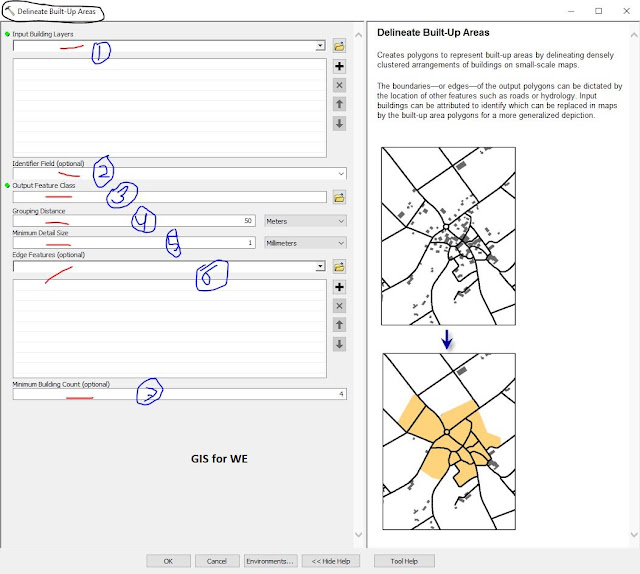
Task: Add Input Building Layers entry with plus icon
Action: tap(339, 66)
